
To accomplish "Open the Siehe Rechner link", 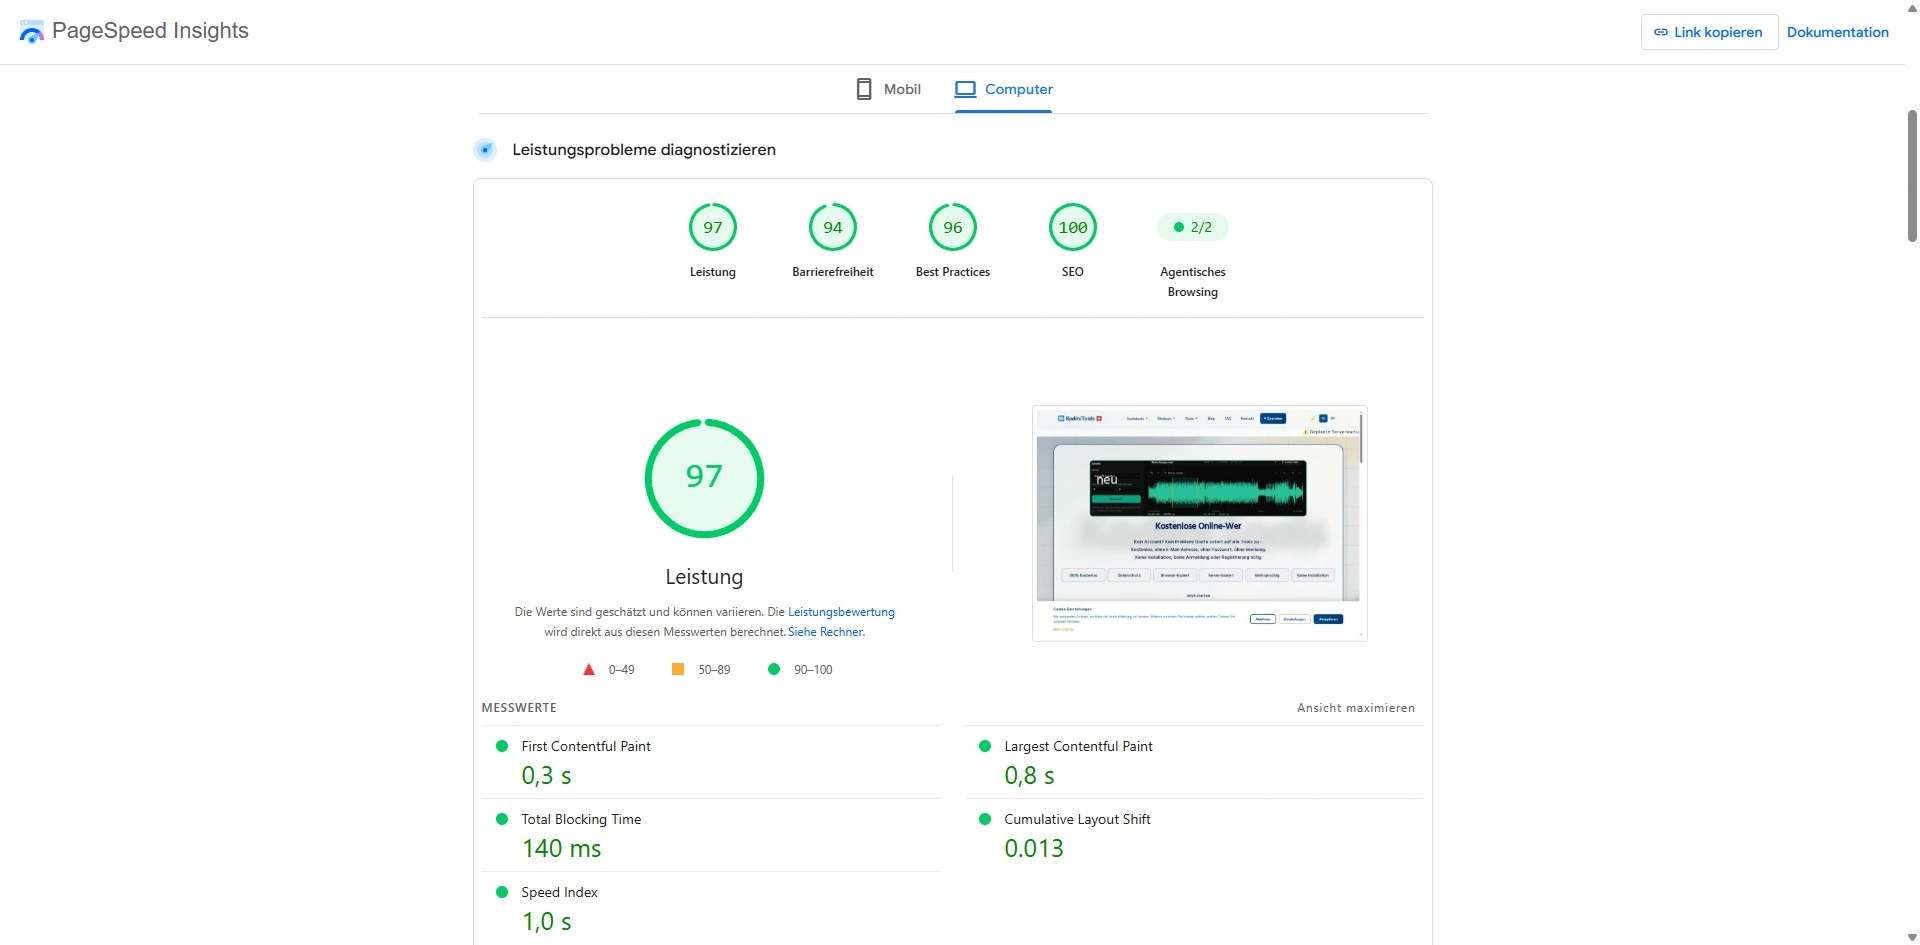I will [x=825, y=632].
